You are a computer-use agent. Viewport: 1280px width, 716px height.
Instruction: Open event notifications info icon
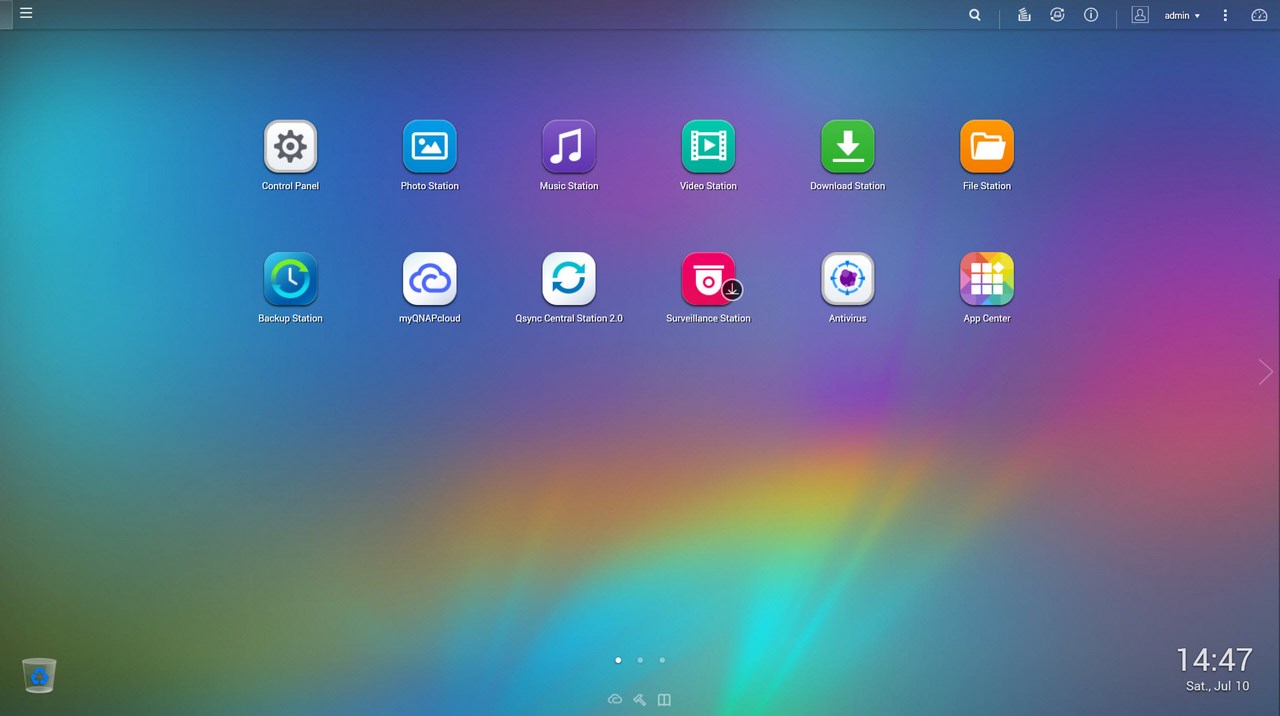coord(1091,15)
